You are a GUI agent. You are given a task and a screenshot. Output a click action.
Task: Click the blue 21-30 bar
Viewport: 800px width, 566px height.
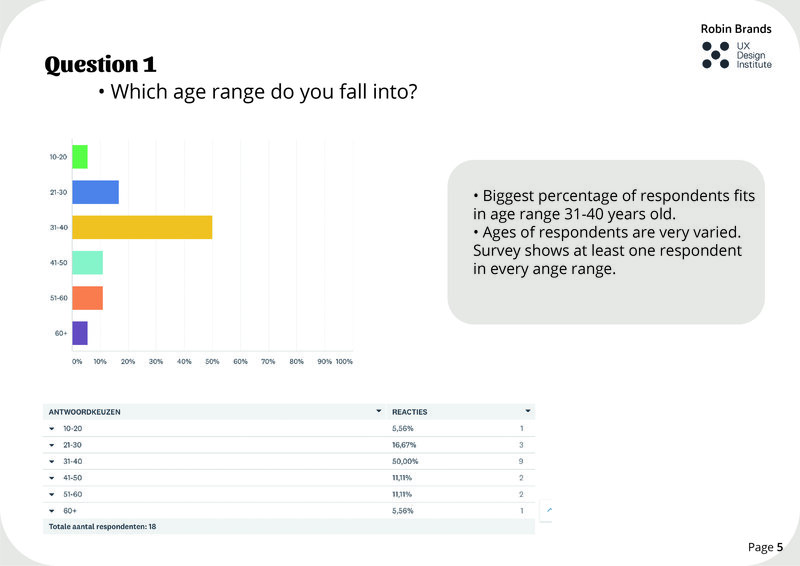[95, 192]
